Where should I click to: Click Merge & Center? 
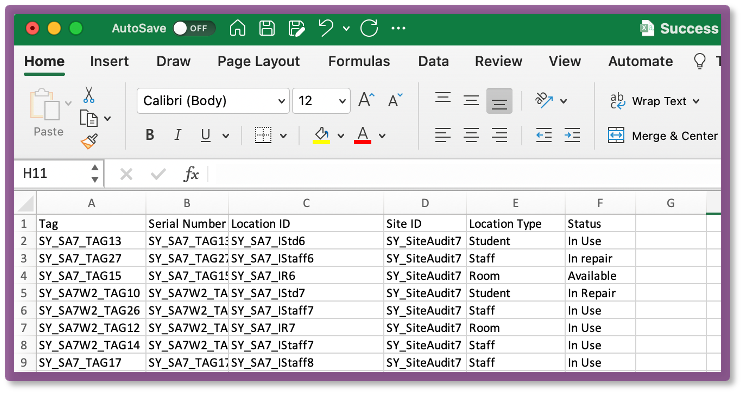[662, 136]
